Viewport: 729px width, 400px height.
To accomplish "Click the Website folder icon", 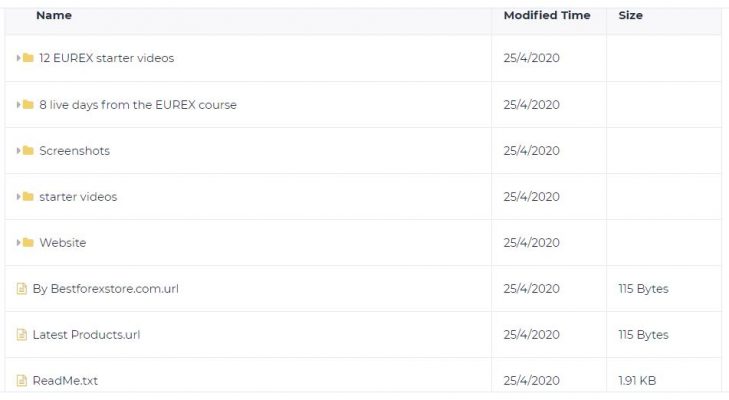I will click(x=28, y=242).
